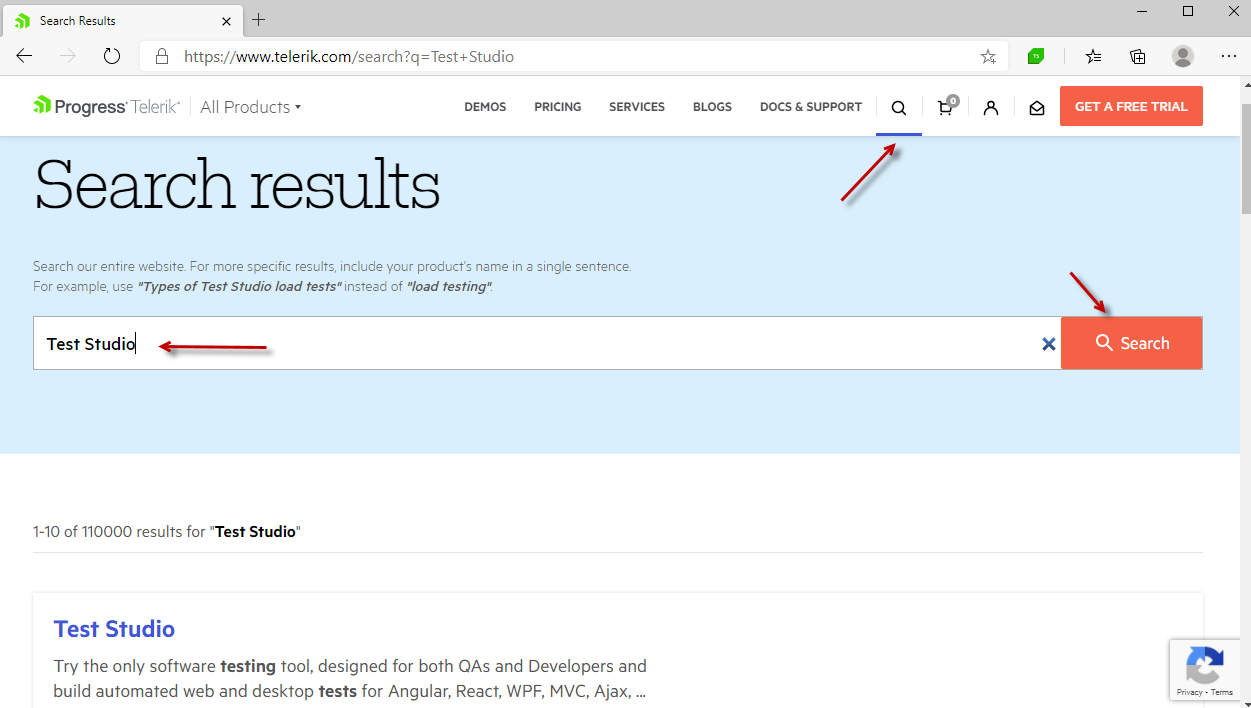
Task: Open the shopping cart icon
Action: point(946,107)
